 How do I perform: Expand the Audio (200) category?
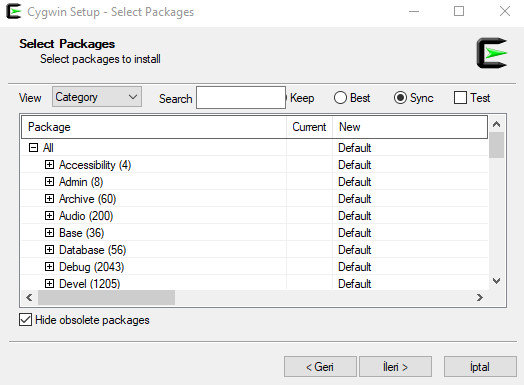pos(49,216)
